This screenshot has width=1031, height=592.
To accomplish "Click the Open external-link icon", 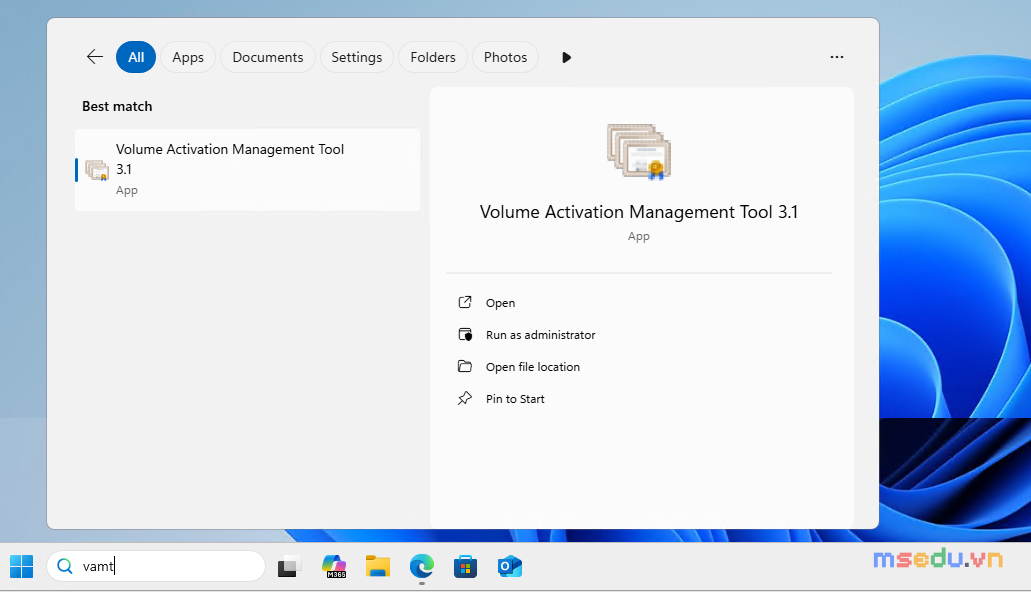I will pos(465,303).
